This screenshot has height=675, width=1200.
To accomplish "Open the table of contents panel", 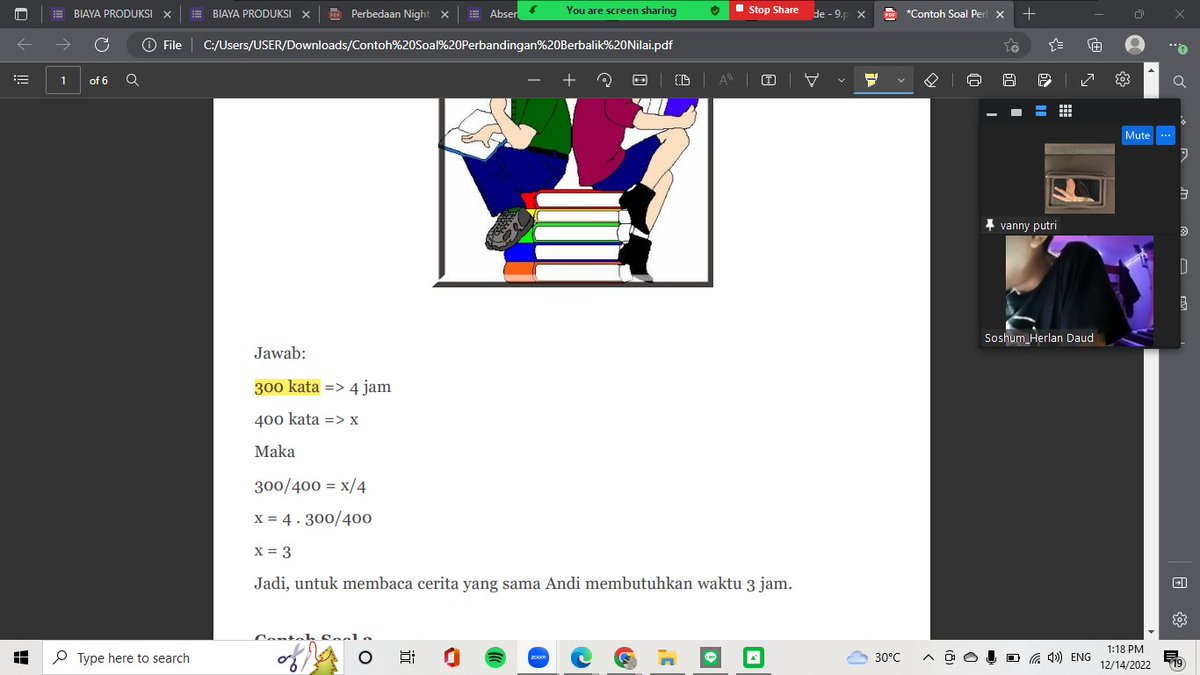I will (20, 80).
